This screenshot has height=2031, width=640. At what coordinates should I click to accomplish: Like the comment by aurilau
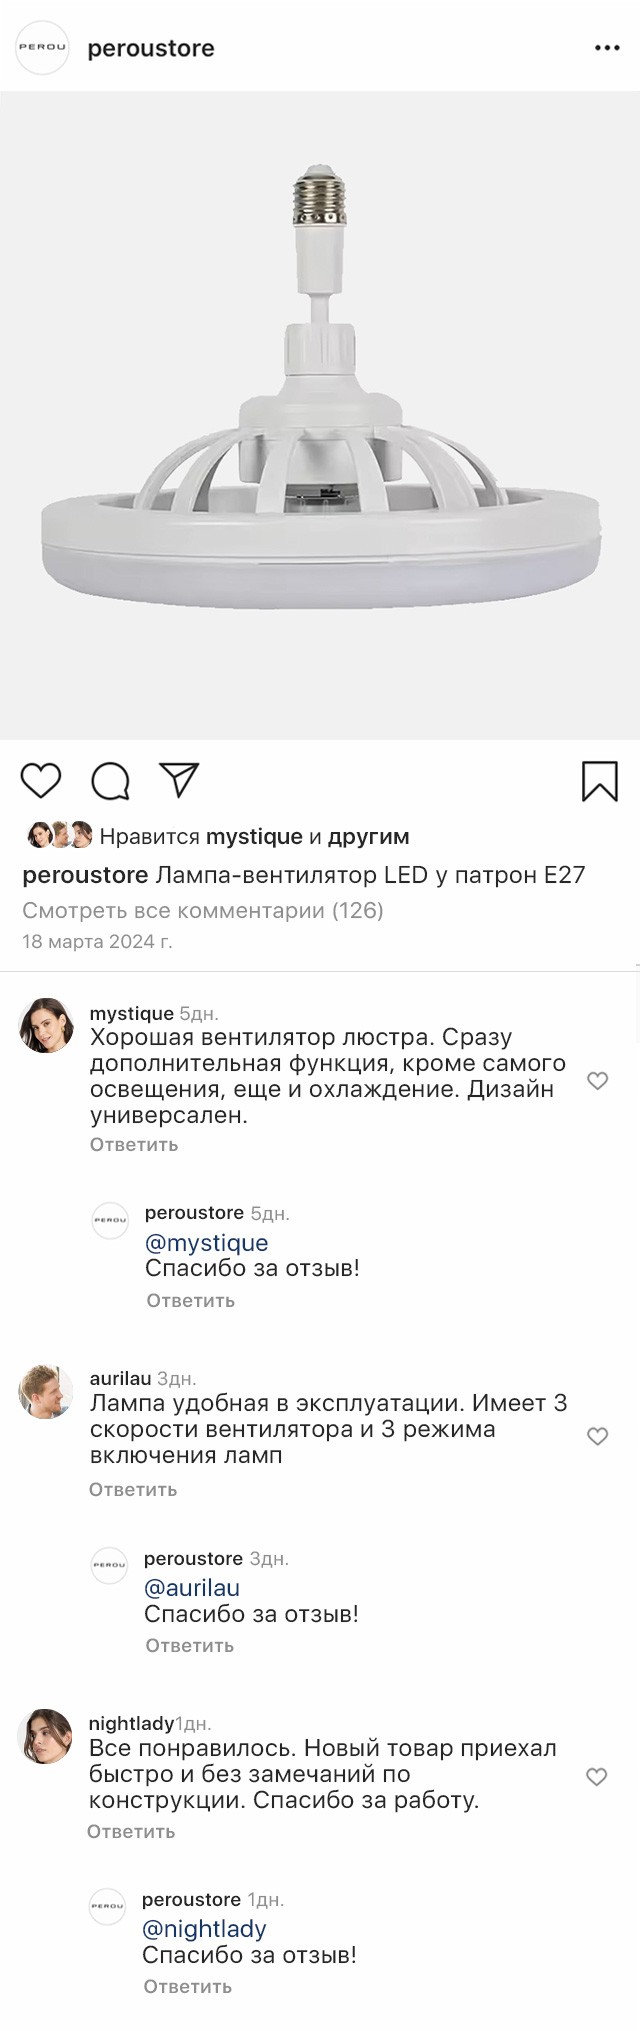[597, 1436]
